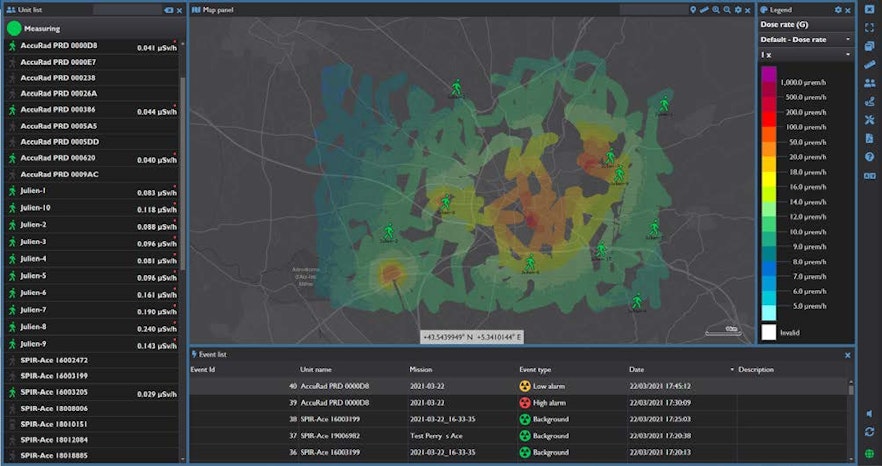Click the refresh icon in right sidebar
The image size is (882, 466).
(869, 432)
